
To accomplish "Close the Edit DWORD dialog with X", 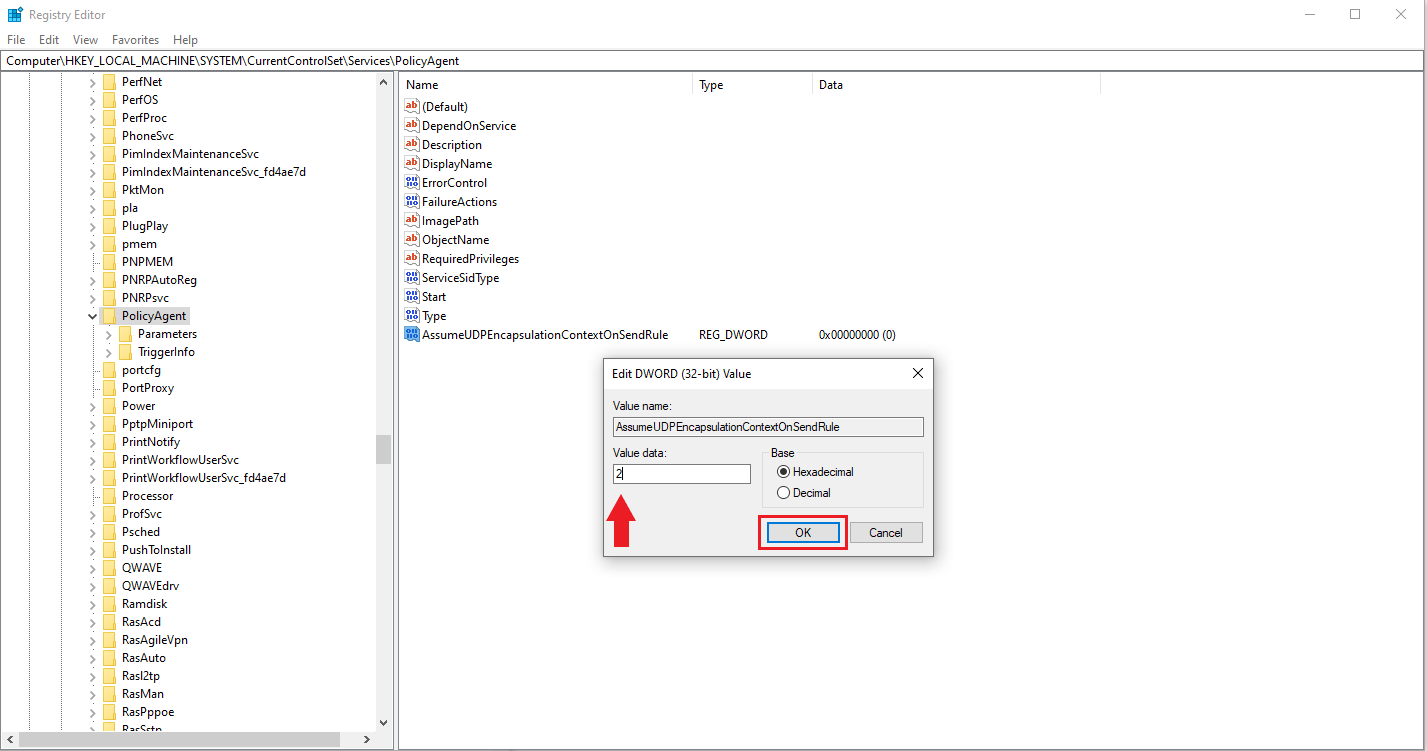I will point(917,373).
